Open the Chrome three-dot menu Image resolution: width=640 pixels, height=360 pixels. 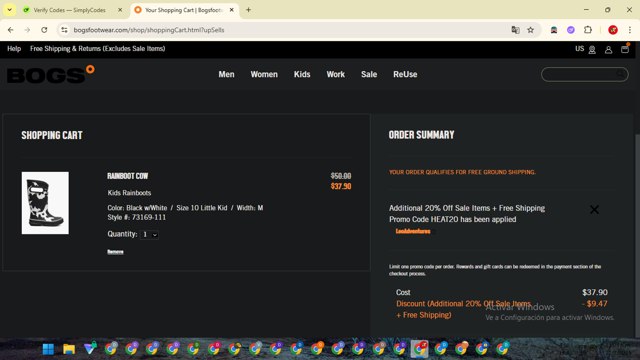(629, 30)
